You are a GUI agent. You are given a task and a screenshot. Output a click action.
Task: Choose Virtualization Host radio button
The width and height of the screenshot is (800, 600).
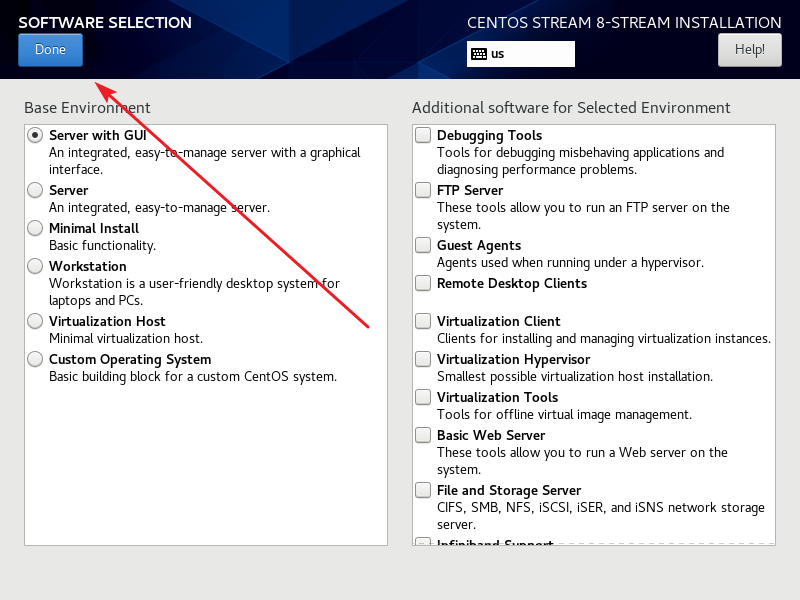tap(35, 321)
